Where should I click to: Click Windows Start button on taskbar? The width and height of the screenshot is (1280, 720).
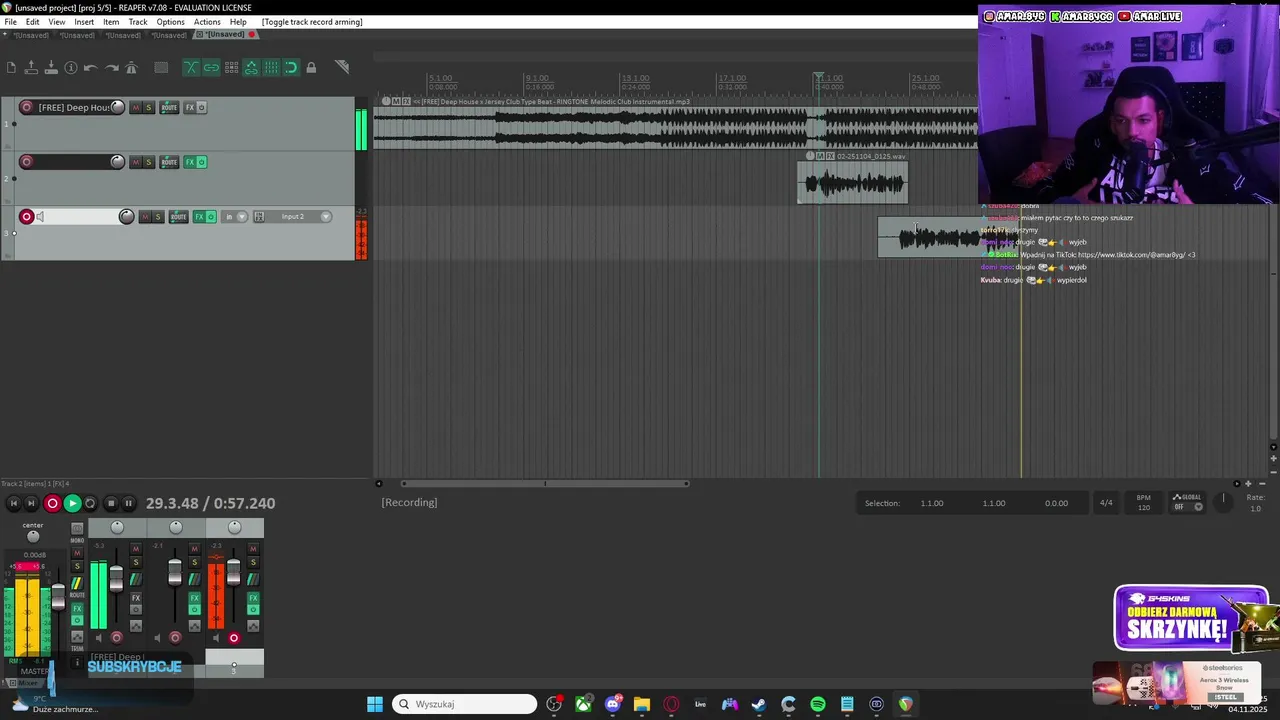[375, 704]
